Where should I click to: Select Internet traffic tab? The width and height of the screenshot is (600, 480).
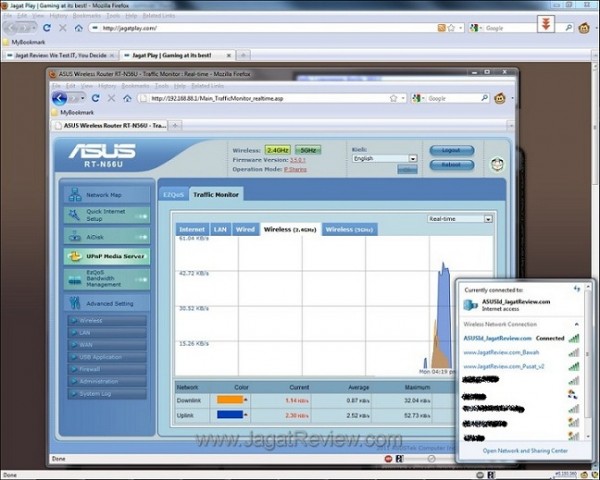[x=192, y=229]
